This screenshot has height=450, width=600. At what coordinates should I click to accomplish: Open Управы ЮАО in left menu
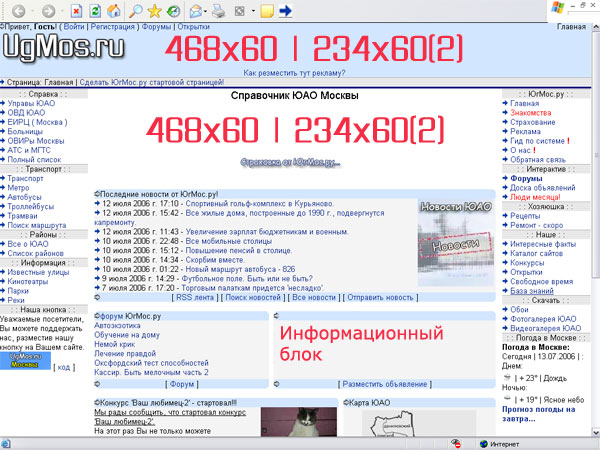pyautogui.click(x=31, y=103)
